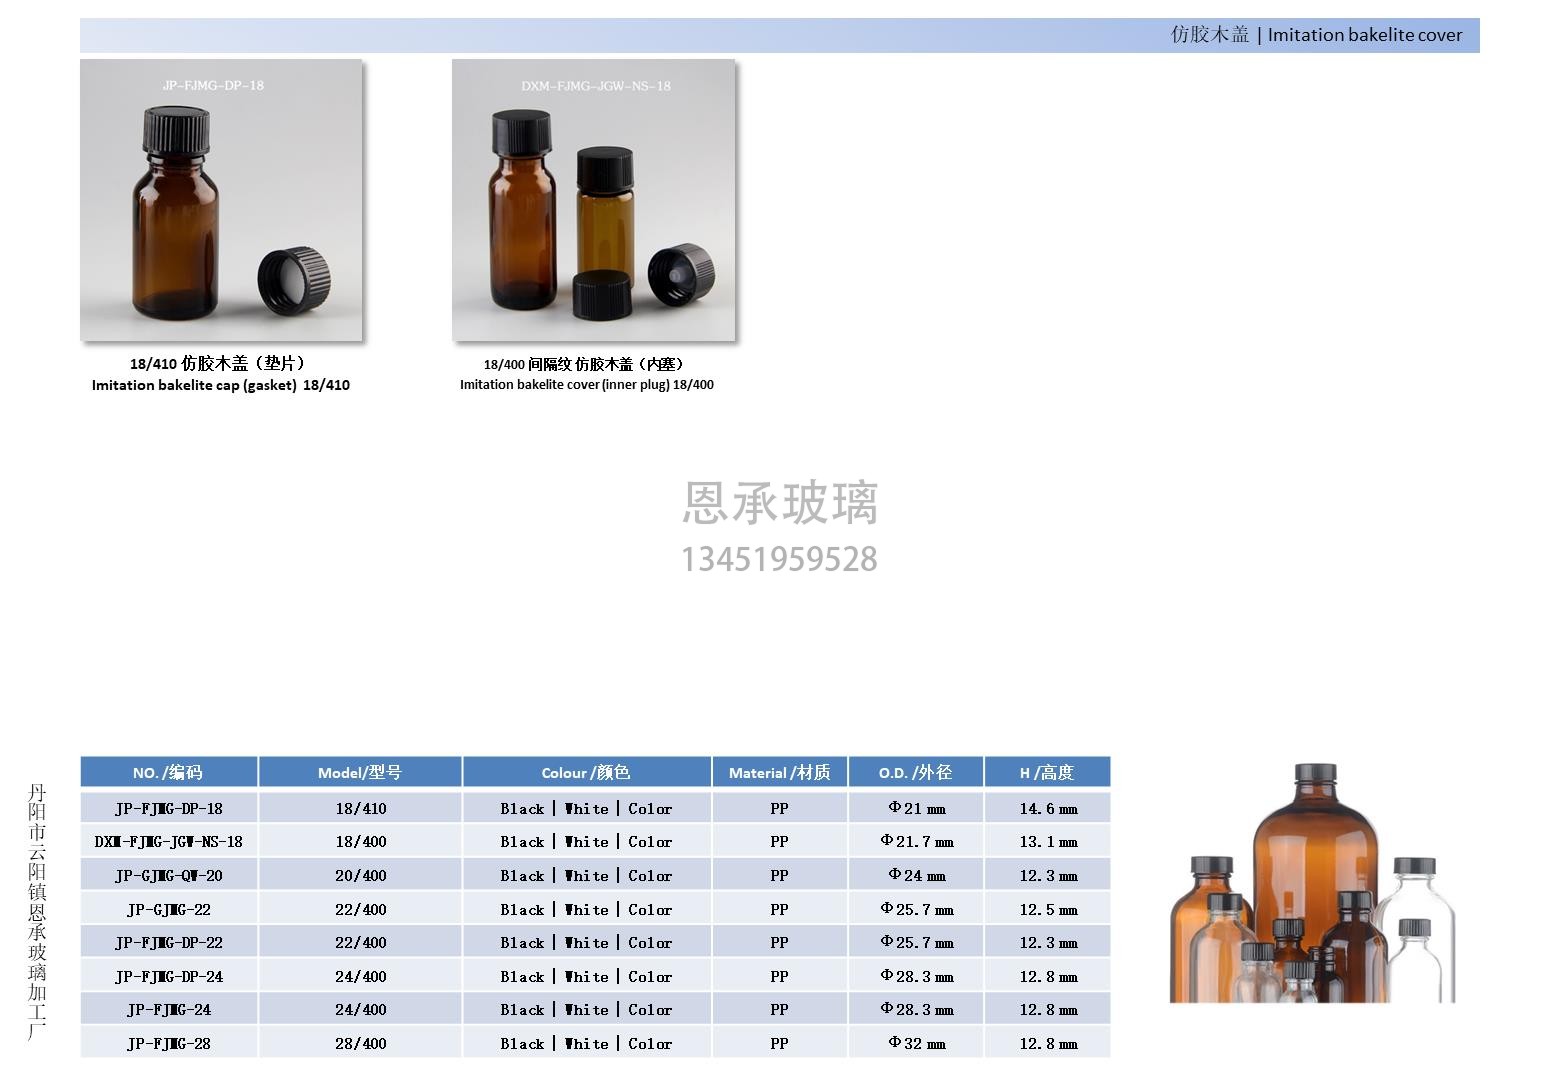The height and width of the screenshot is (1078, 1560).
Task: Click the 28/400 model cell
Action: (x=360, y=1043)
